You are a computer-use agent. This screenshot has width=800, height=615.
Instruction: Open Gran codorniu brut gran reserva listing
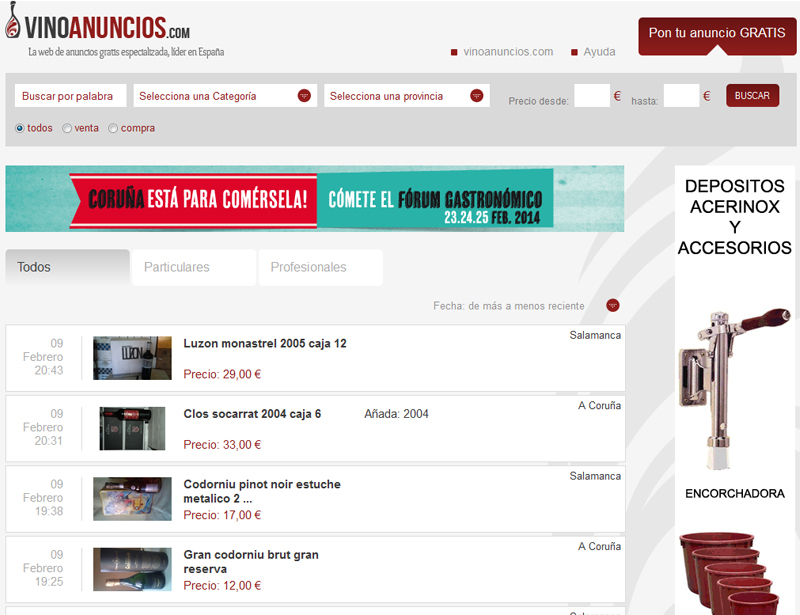(251, 561)
